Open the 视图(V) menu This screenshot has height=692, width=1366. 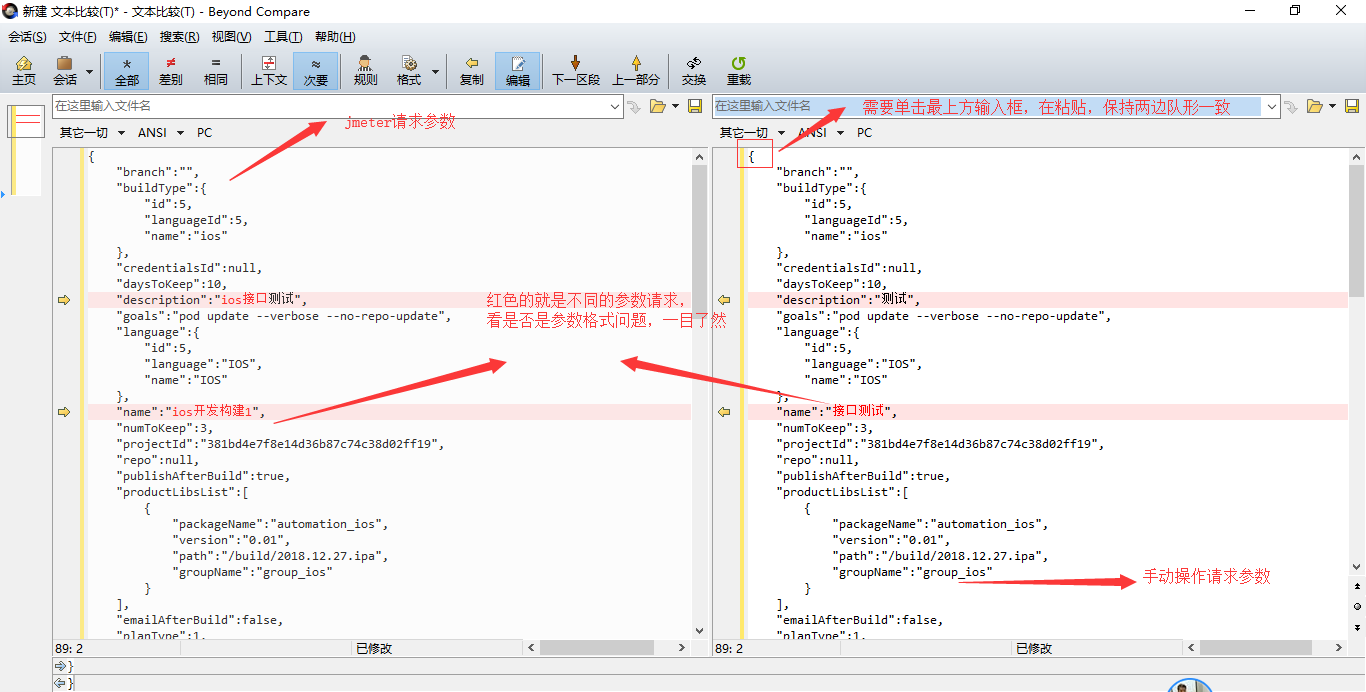coord(231,37)
